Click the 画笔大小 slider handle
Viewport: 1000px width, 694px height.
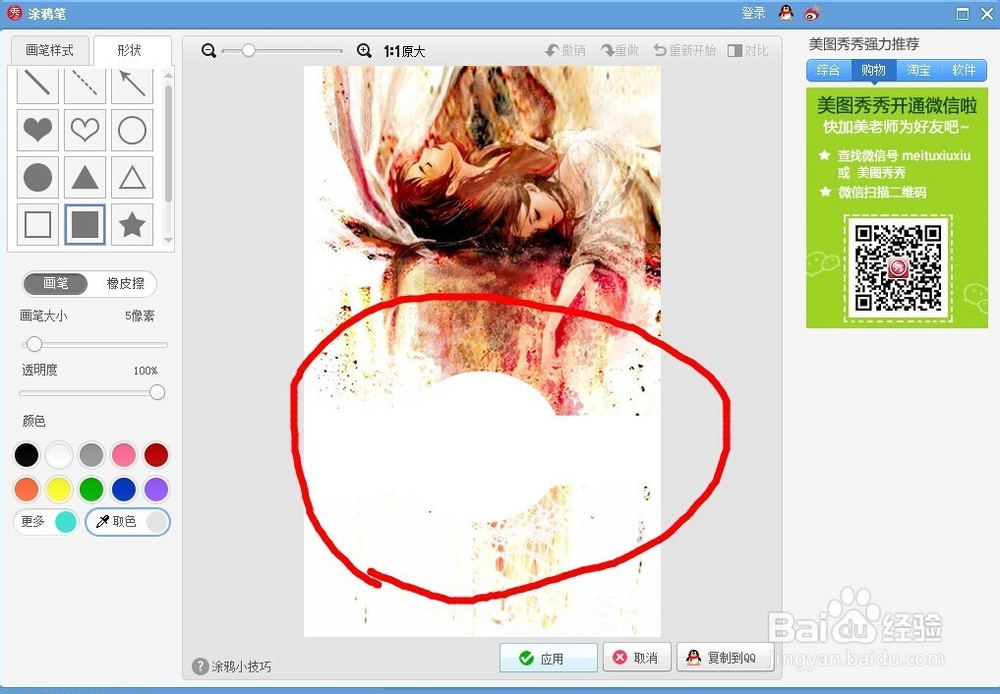[x=34, y=344]
